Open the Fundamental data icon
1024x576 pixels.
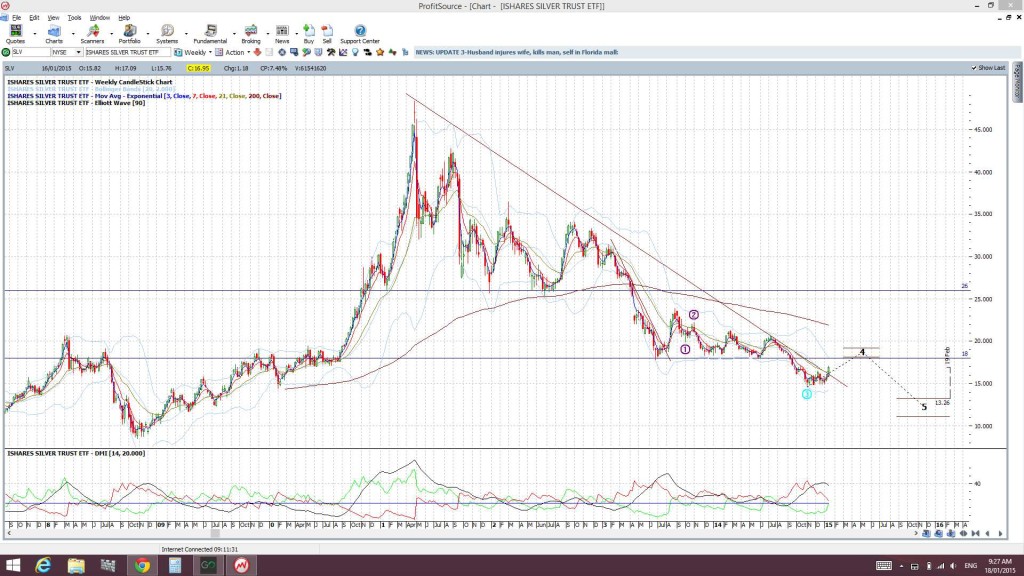point(210,31)
